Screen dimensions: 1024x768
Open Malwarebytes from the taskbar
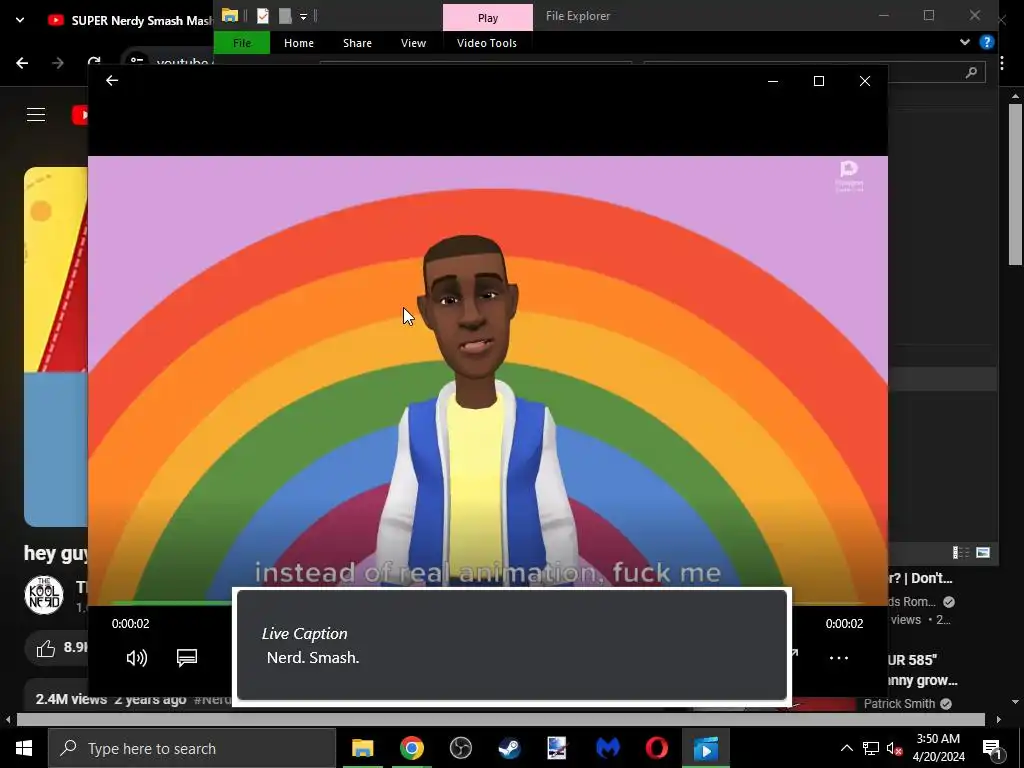[x=607, y=748]
